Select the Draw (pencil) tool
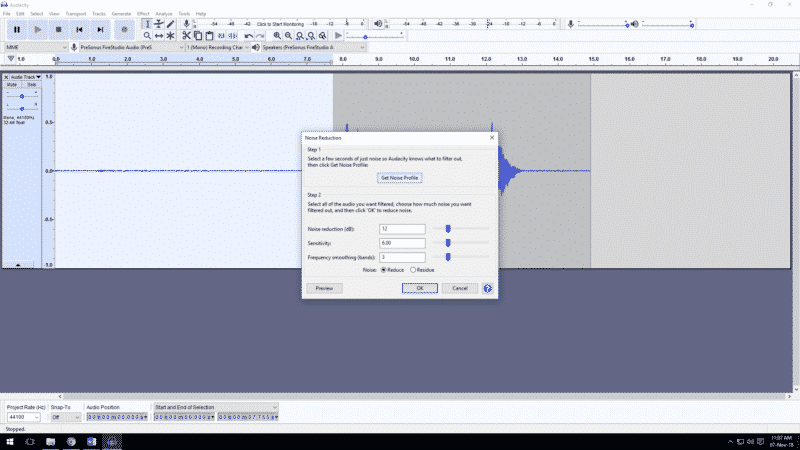Image resolution: width=800 pixels, height=450 pixels. pos(171,23)
